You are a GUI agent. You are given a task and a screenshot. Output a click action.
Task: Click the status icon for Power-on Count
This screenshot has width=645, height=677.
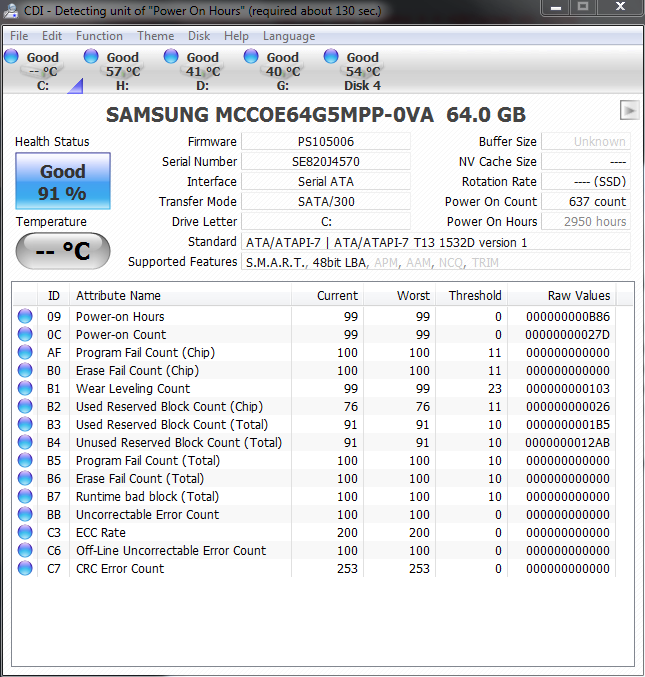point(25,334)
